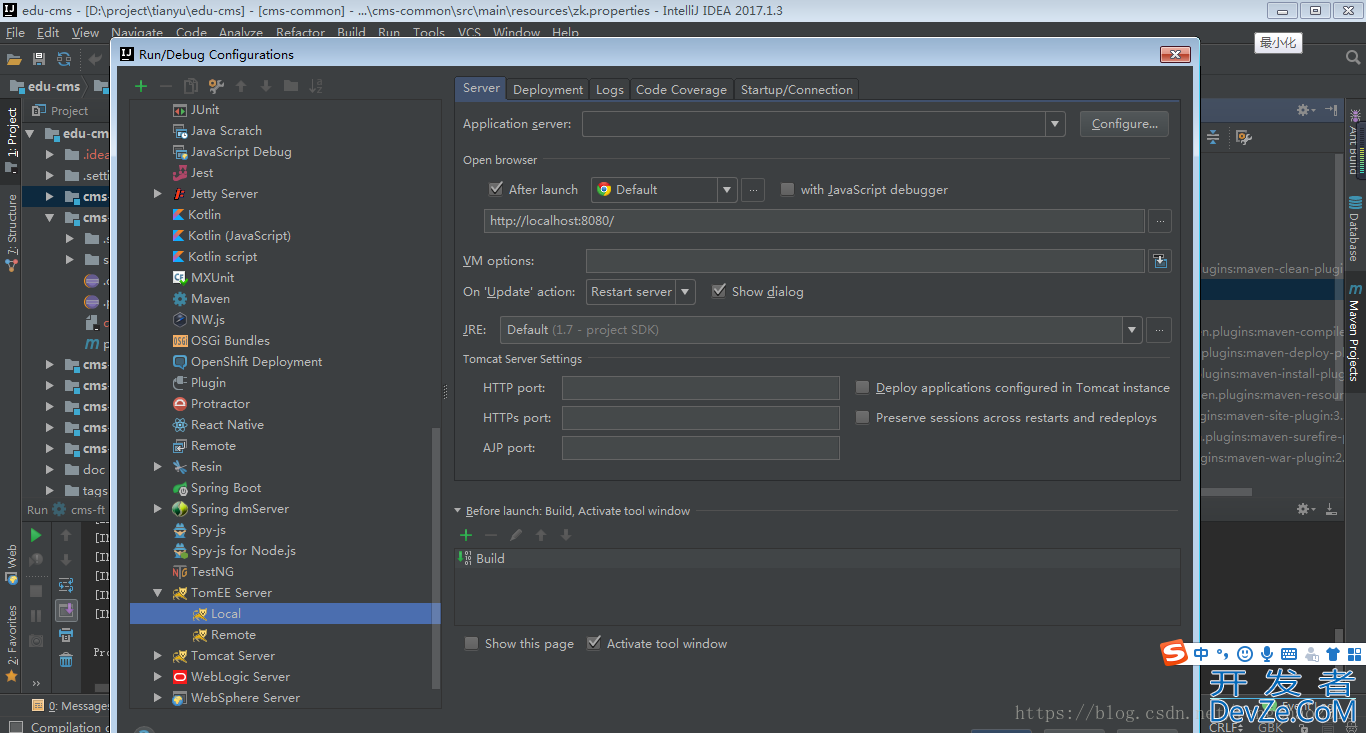Screen dimensions: 1366x733
Task: Click collapse all icon in Maven panel
Action: [1213, 136]
